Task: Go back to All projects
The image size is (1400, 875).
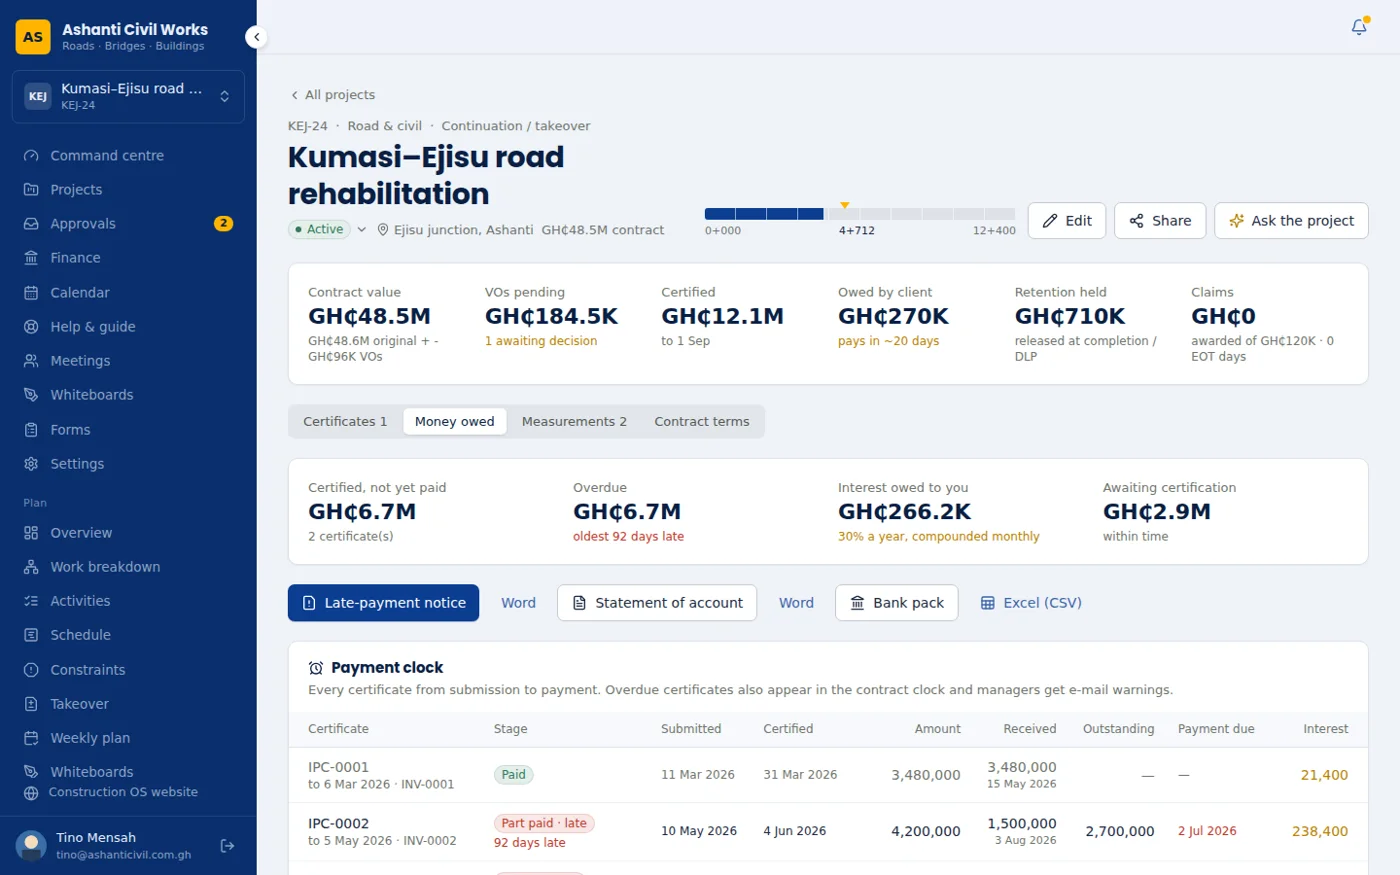Action: coord(333,95)
